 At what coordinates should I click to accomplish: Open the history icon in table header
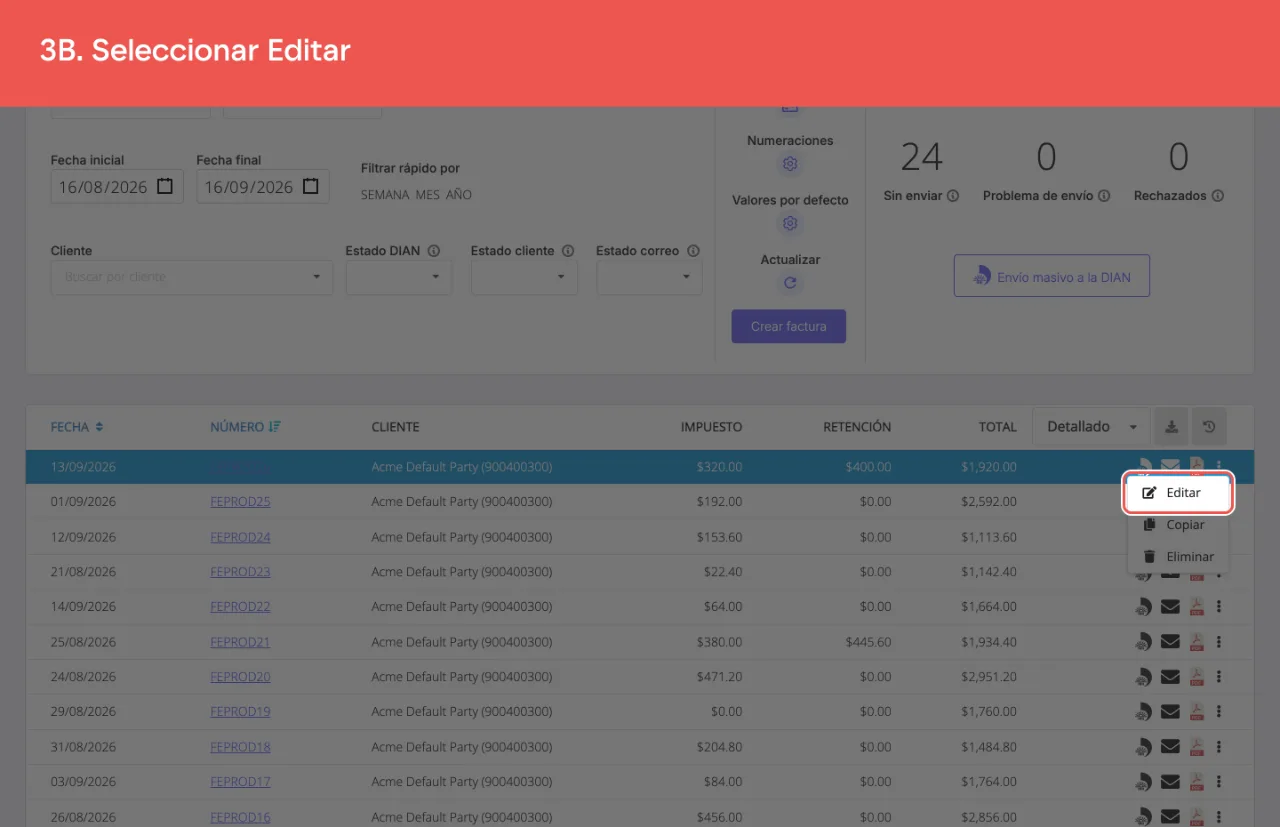1209,427
